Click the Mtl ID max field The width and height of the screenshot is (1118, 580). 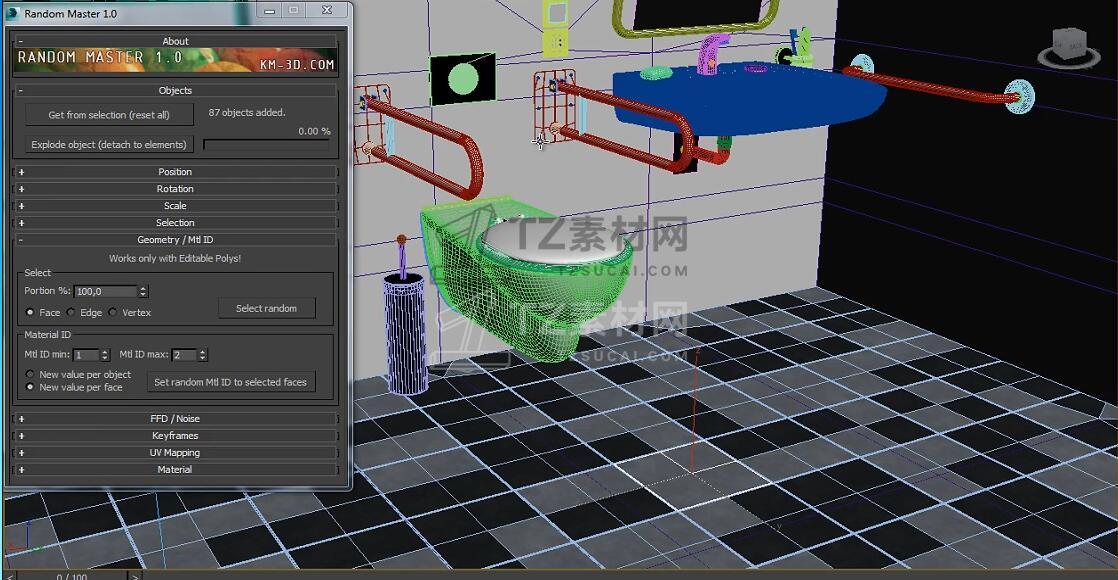coord(184,355)
